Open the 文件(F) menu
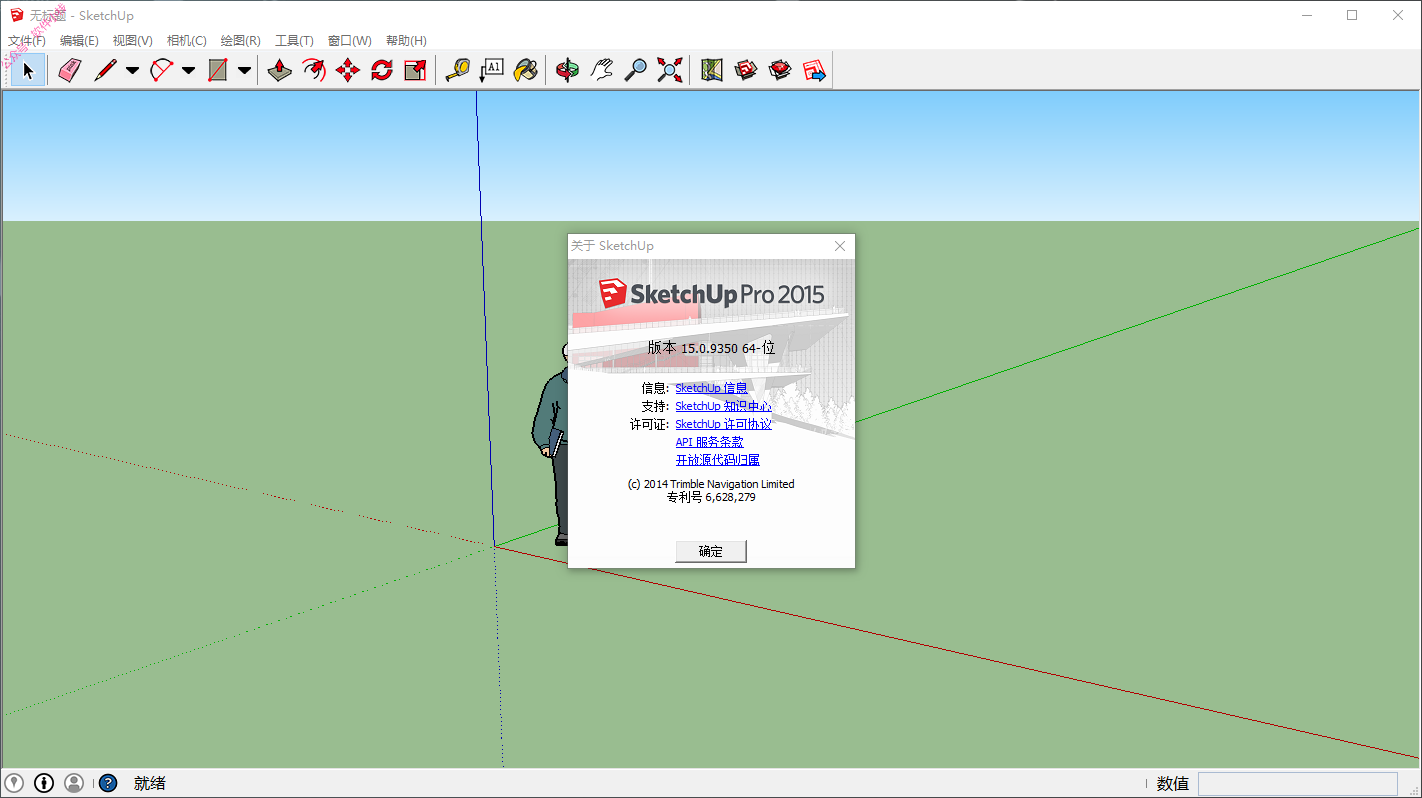The width and height of the screenshot is (1422, 798). coord(27,41)
